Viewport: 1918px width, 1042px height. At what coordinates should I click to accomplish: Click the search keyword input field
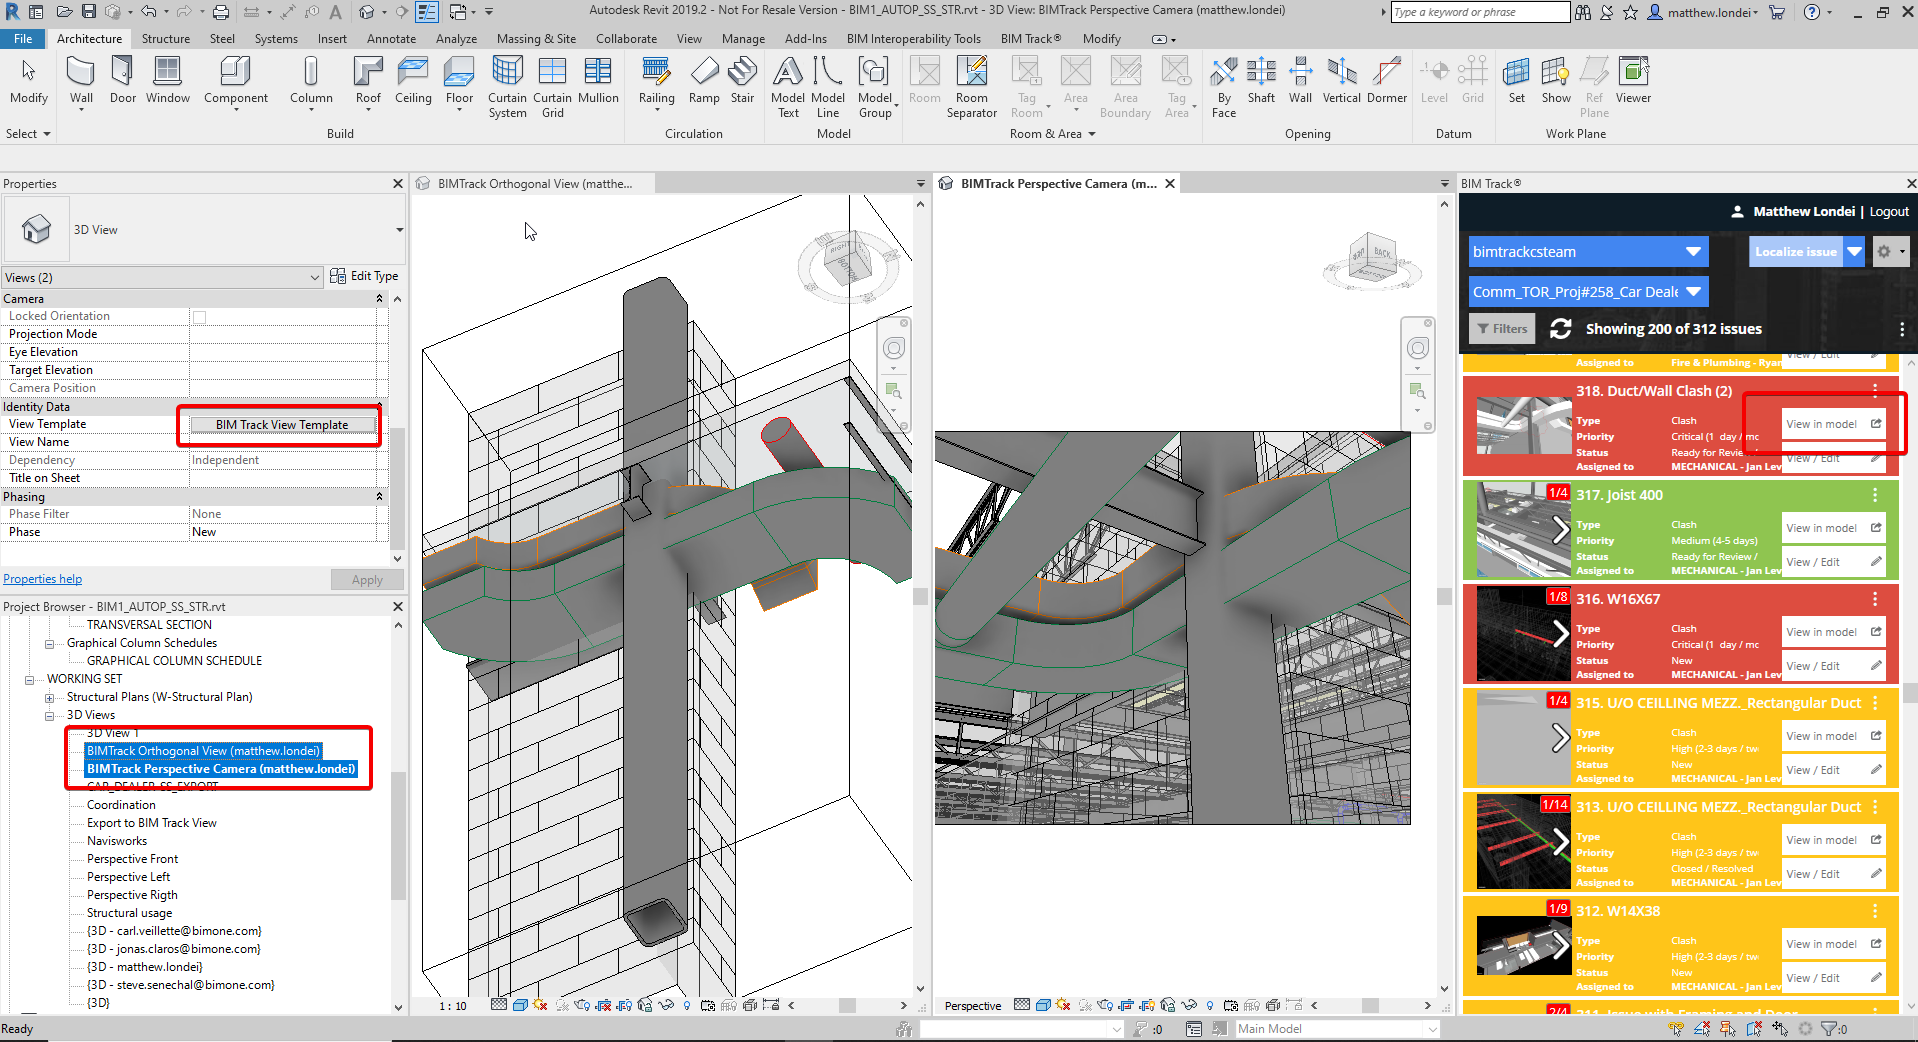pyautogui.click(x=1480, y=12)
